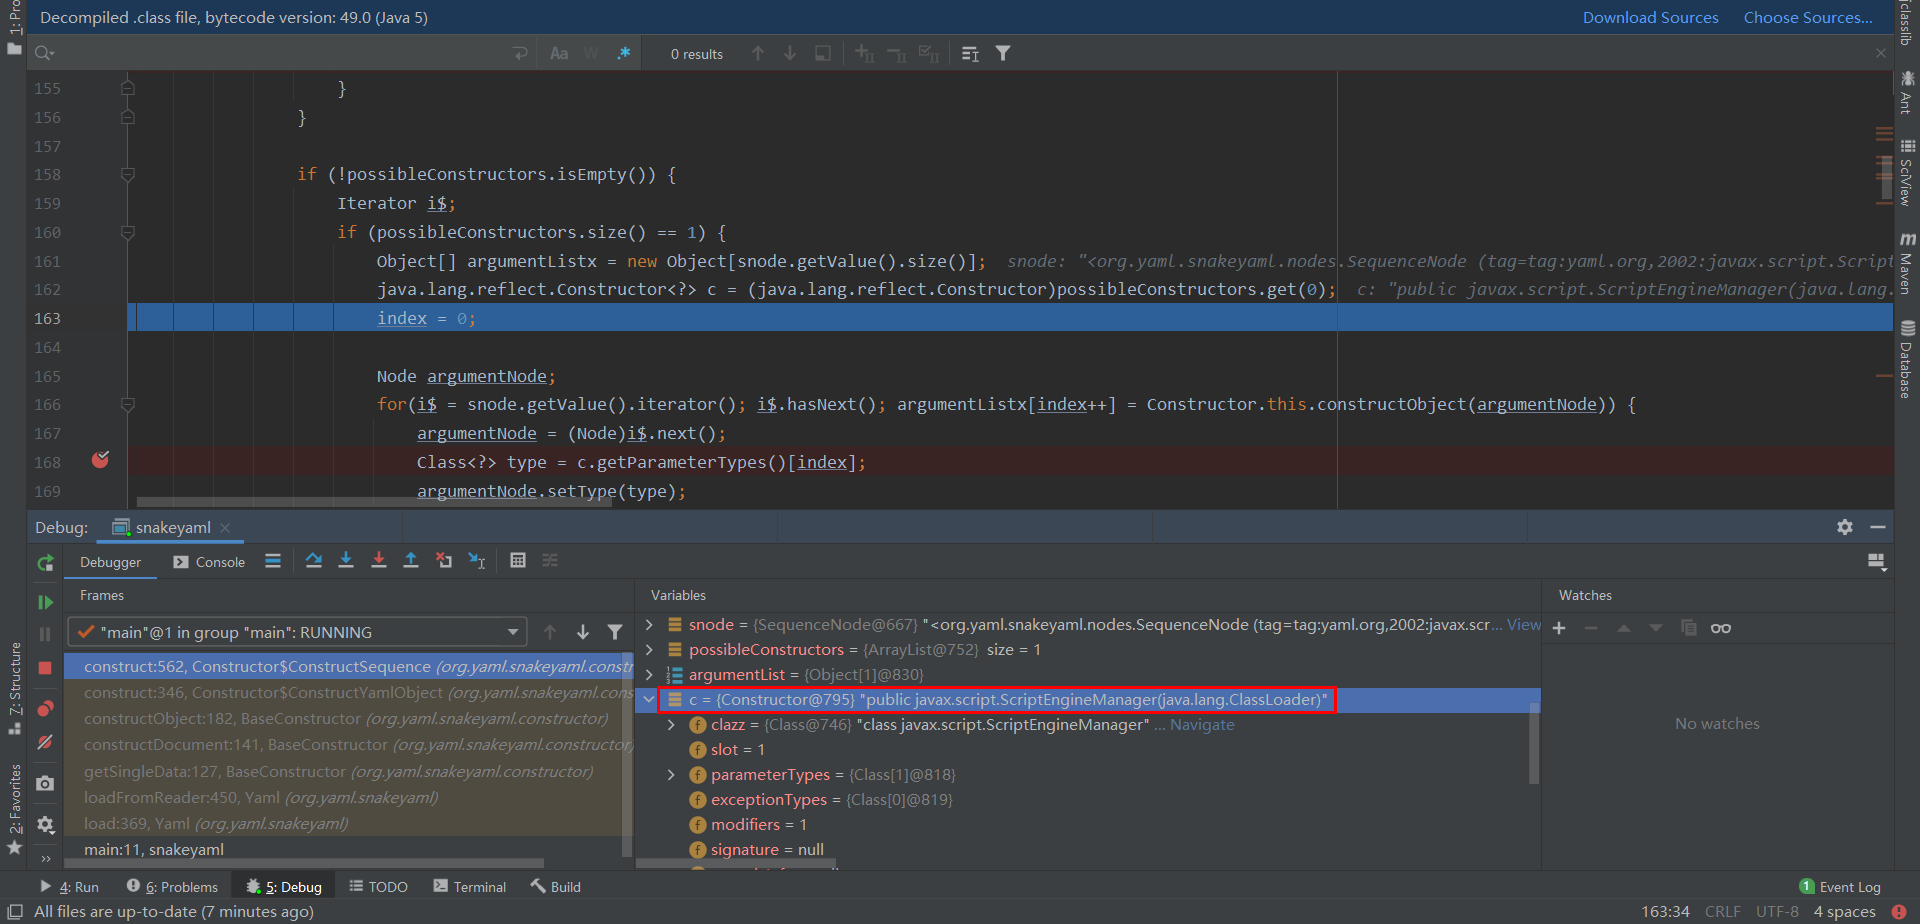Open Evaluate Expression calculator icon
This screenshot has height=924, width=1920.
coord(518,561)
